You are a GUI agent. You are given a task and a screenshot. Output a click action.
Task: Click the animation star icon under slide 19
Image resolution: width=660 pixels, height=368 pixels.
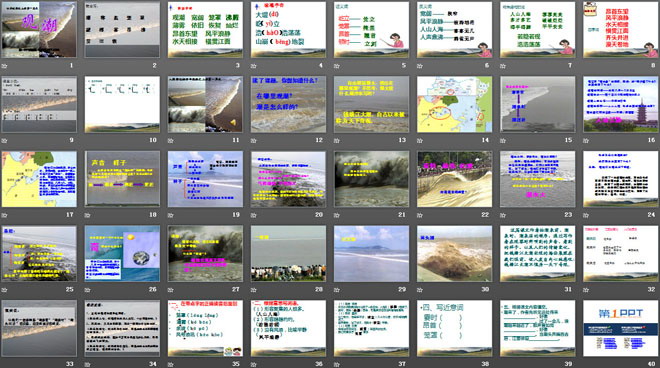click(x=170, y=215)
